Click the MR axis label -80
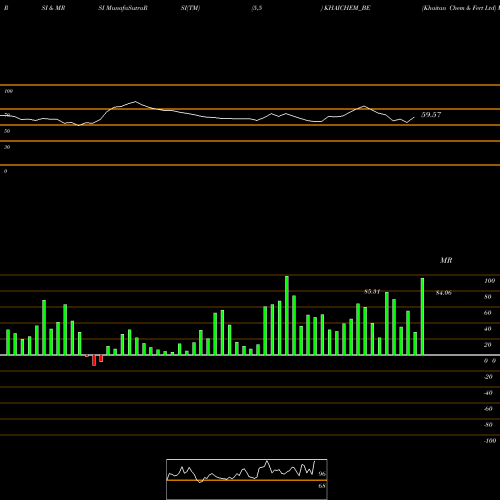 point(488,425)
